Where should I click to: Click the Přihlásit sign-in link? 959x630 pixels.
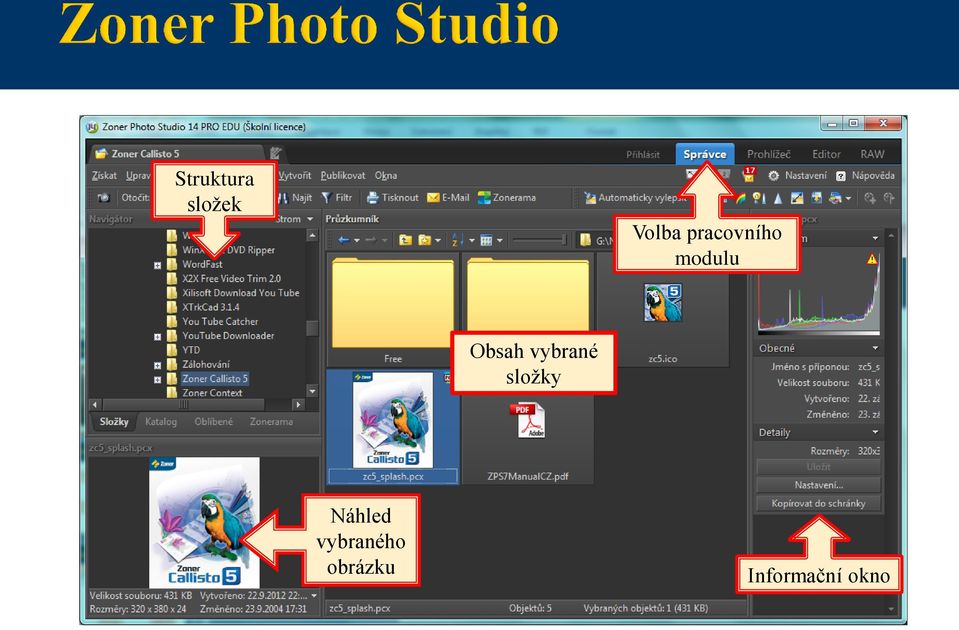coord(643,155)
